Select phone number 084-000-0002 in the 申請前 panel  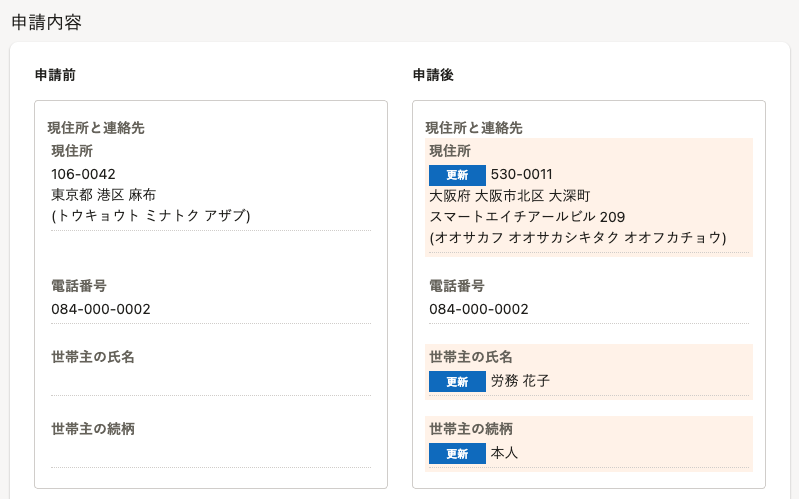coord(101,309)
